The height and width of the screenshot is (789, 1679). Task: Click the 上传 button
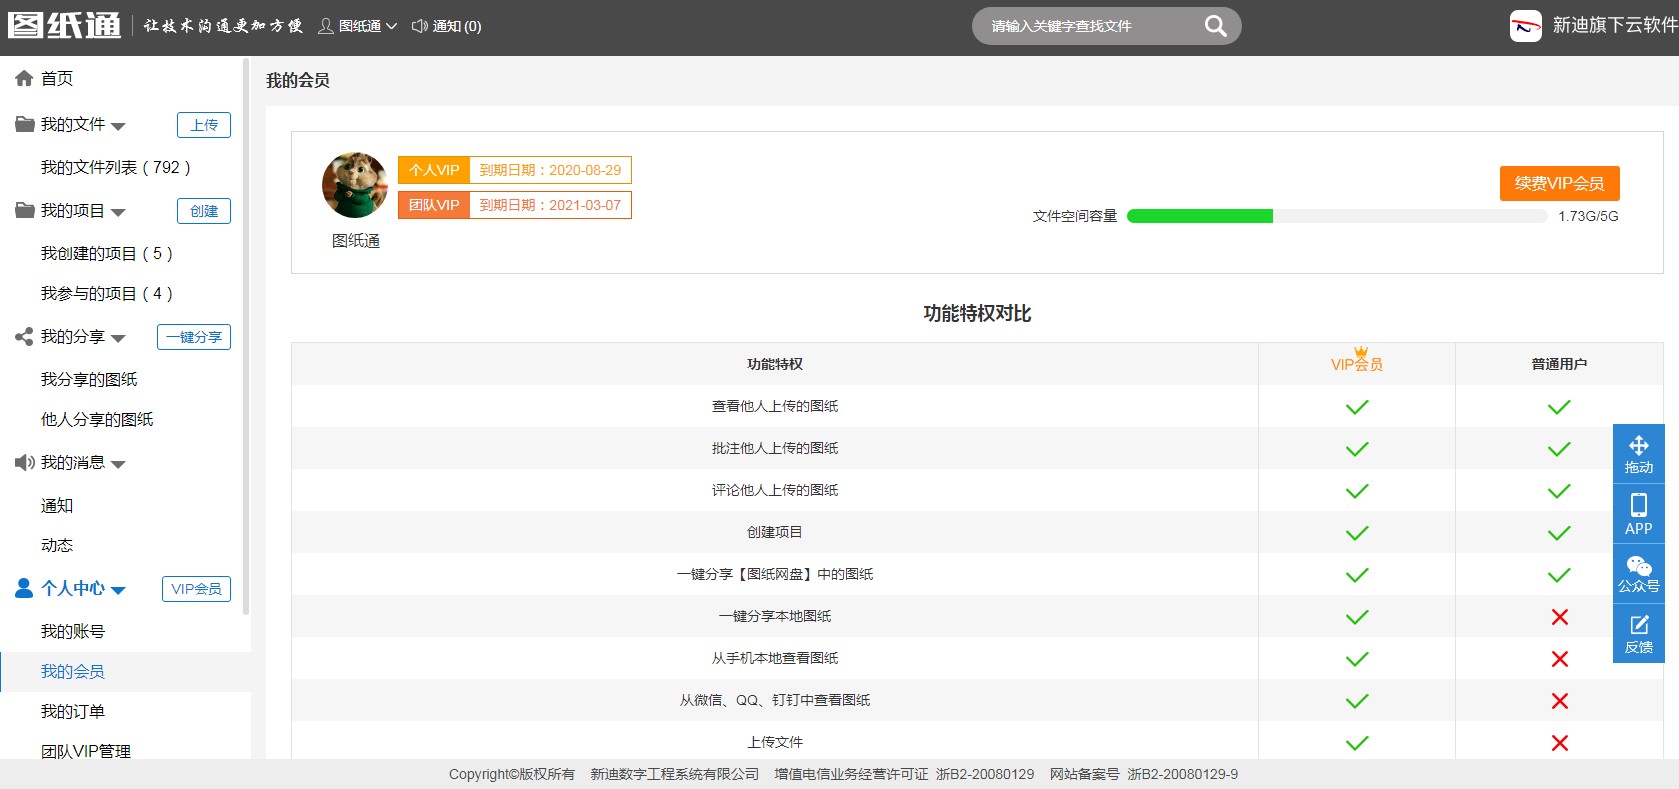204,125
